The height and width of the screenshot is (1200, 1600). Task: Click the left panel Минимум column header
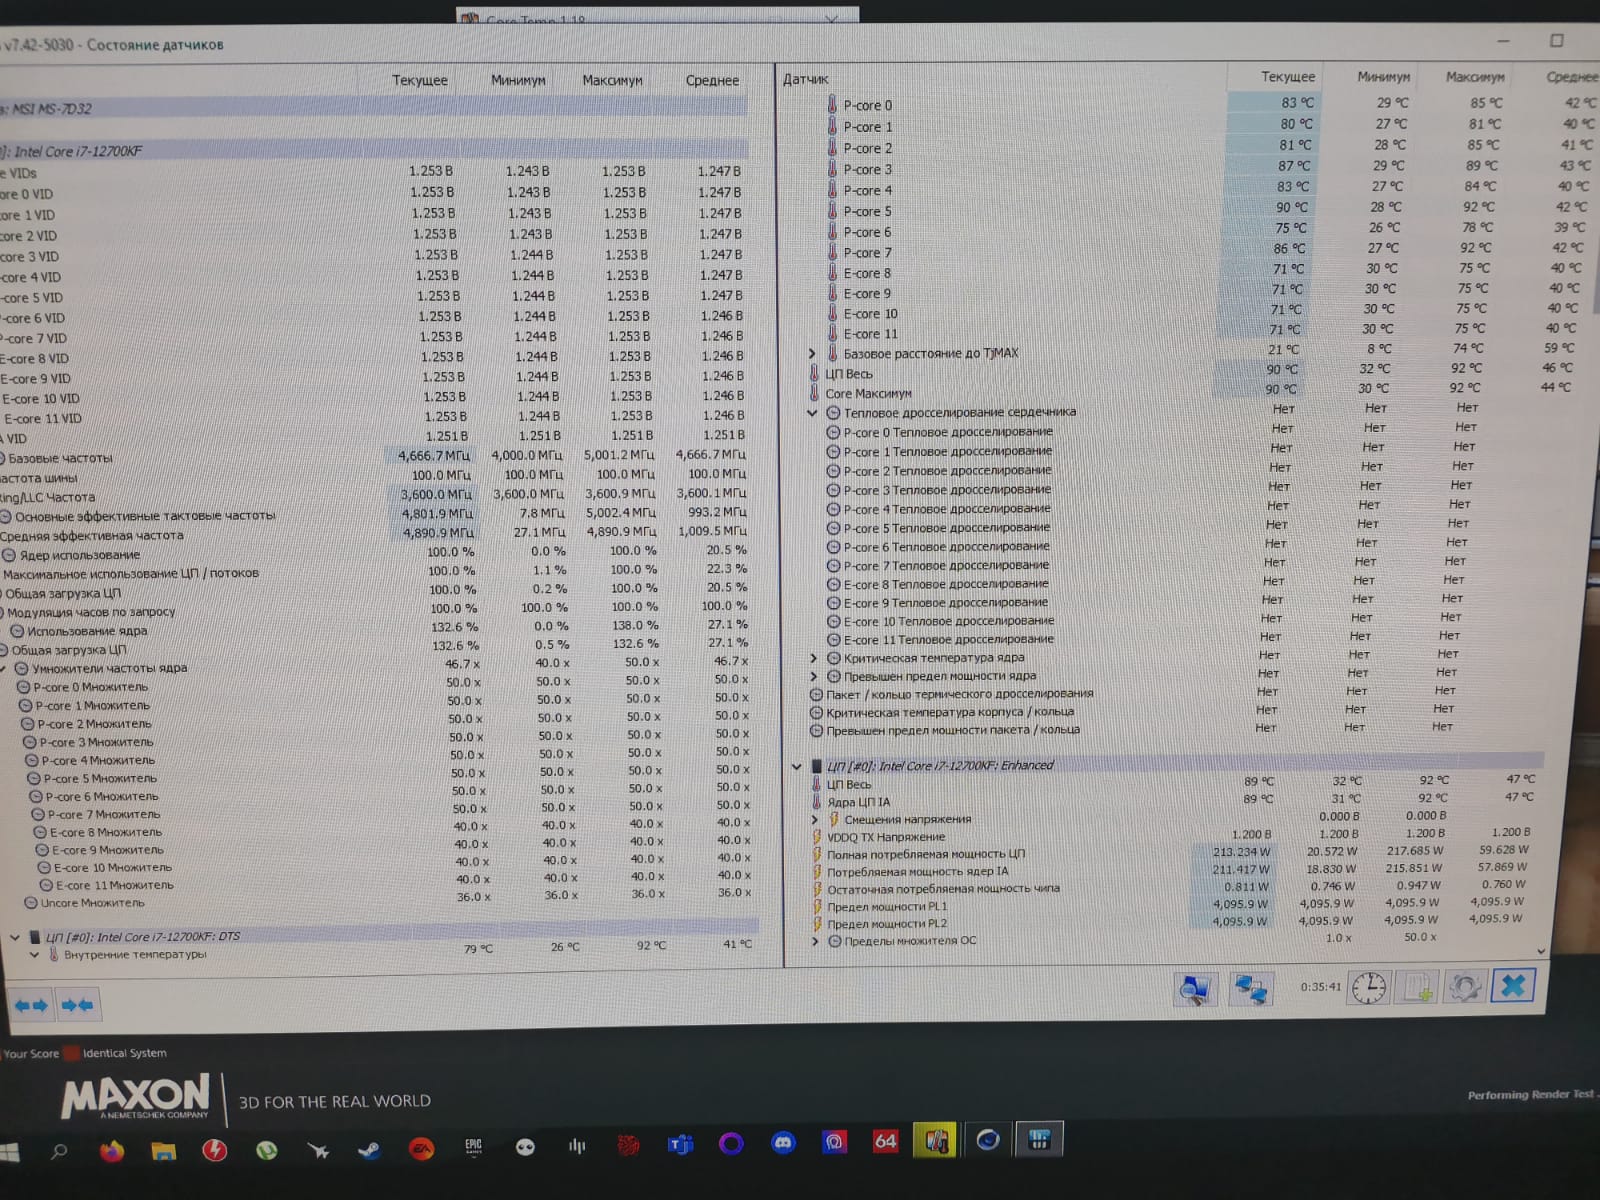(x=518, y=80)
